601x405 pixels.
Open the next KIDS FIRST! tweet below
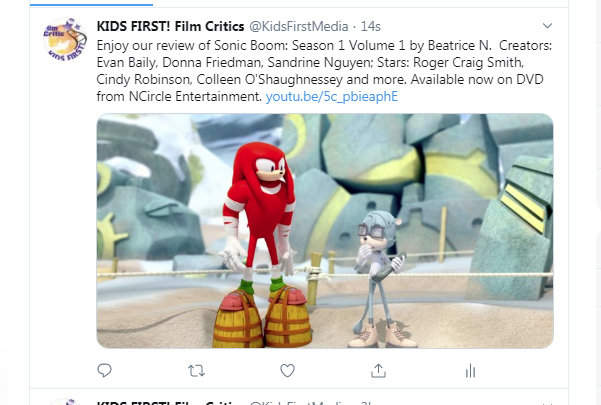(299, 397)
